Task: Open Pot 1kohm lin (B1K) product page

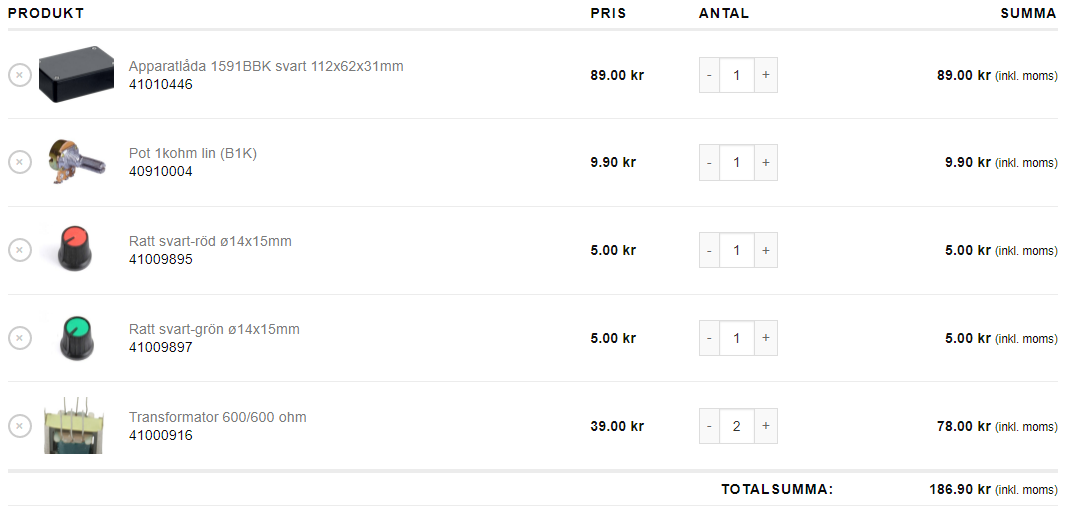Action: coord(193,153)
